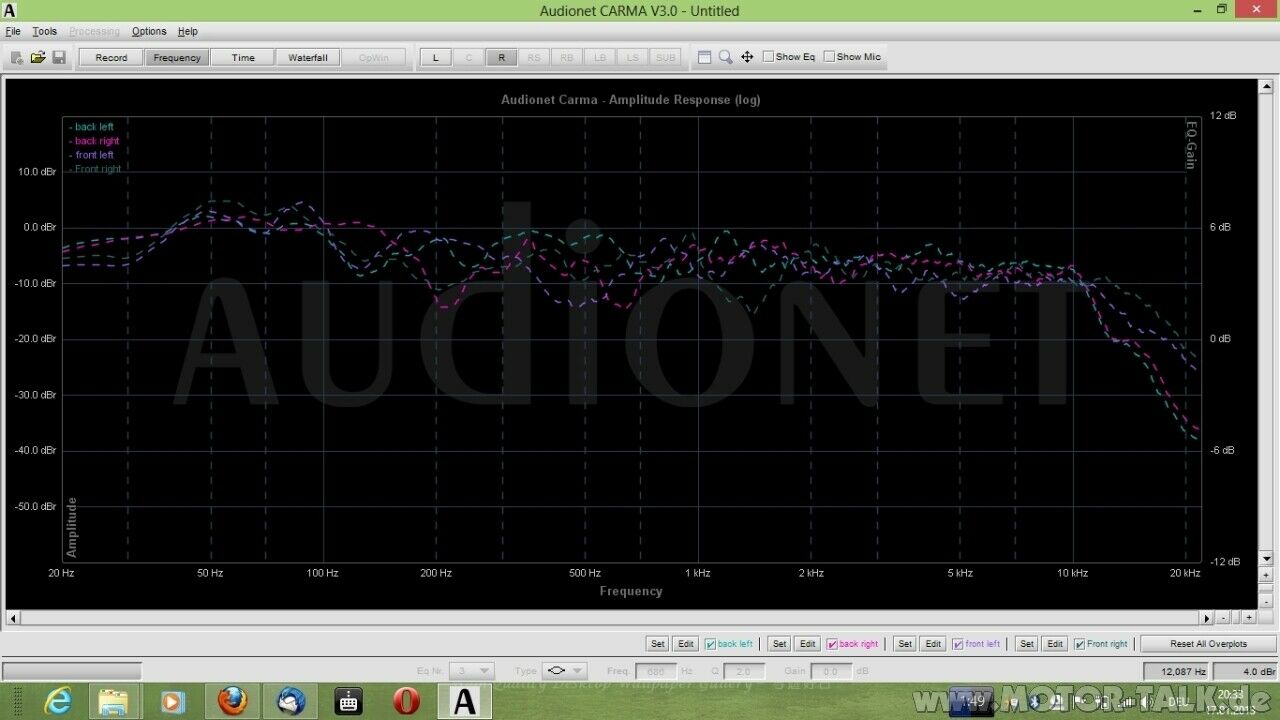Enable the Show Eq checkbox
1280x720 pixels.
(768, 57)
